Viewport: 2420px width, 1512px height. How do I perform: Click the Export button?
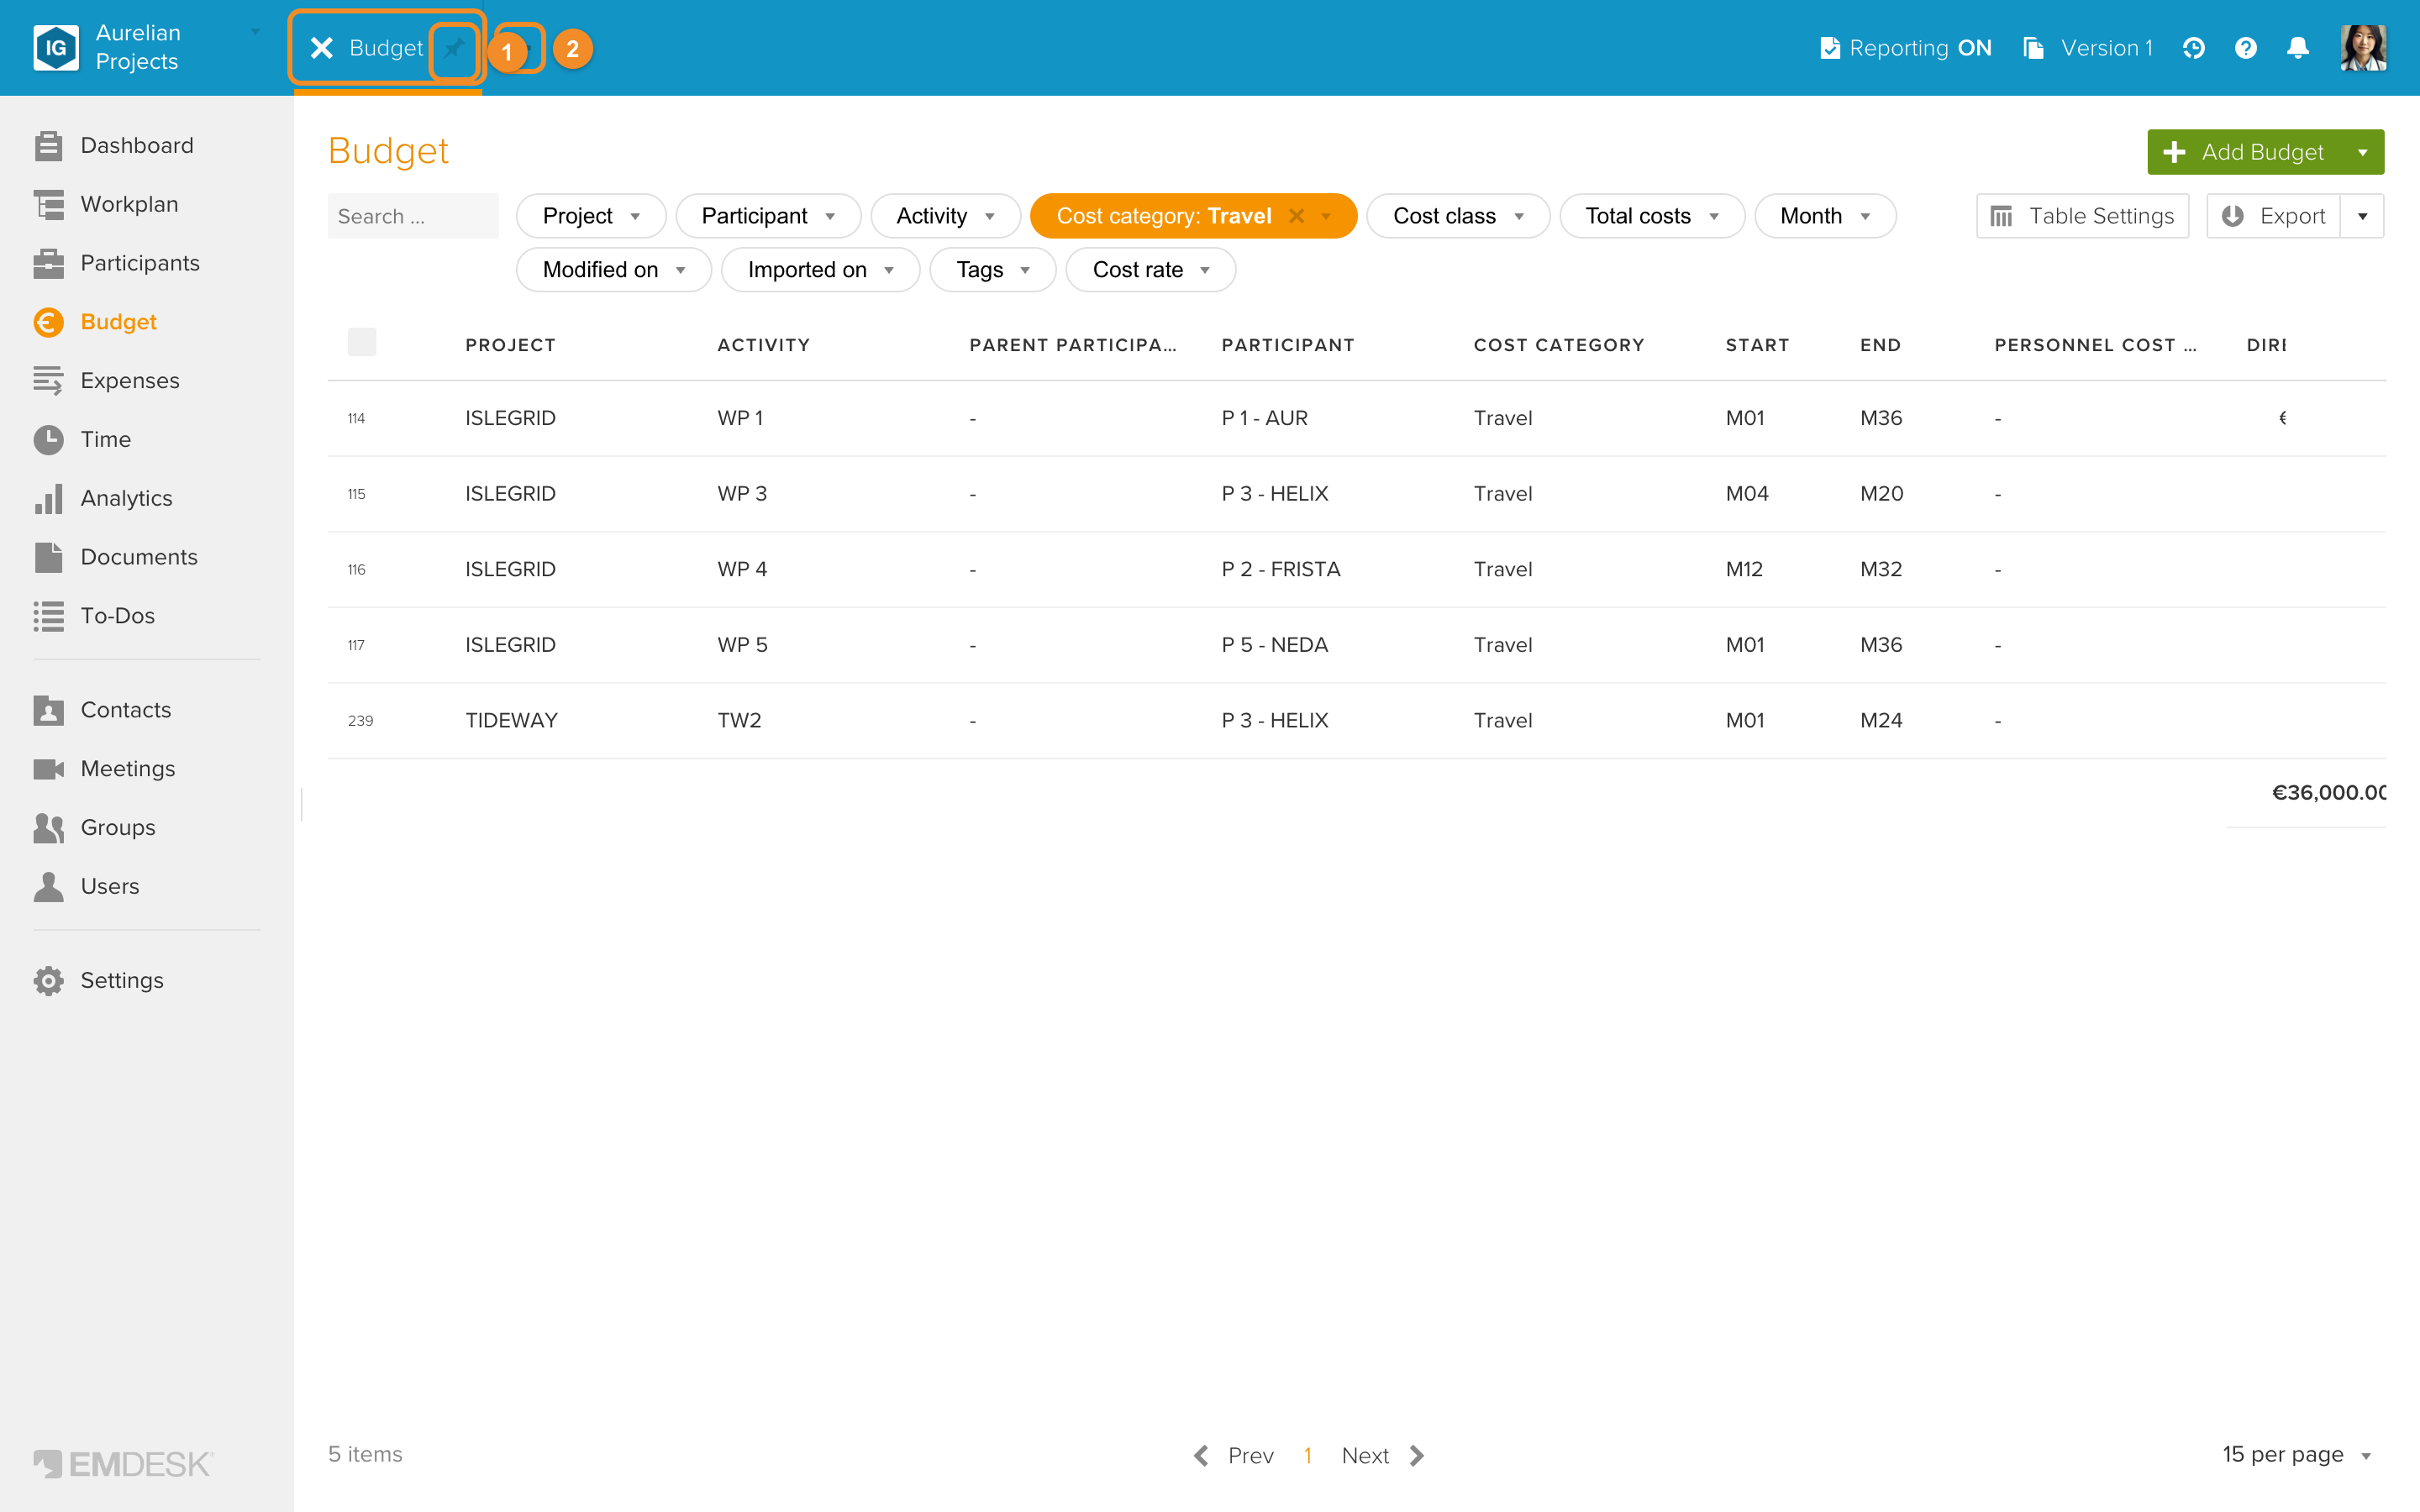[2273, 216]
